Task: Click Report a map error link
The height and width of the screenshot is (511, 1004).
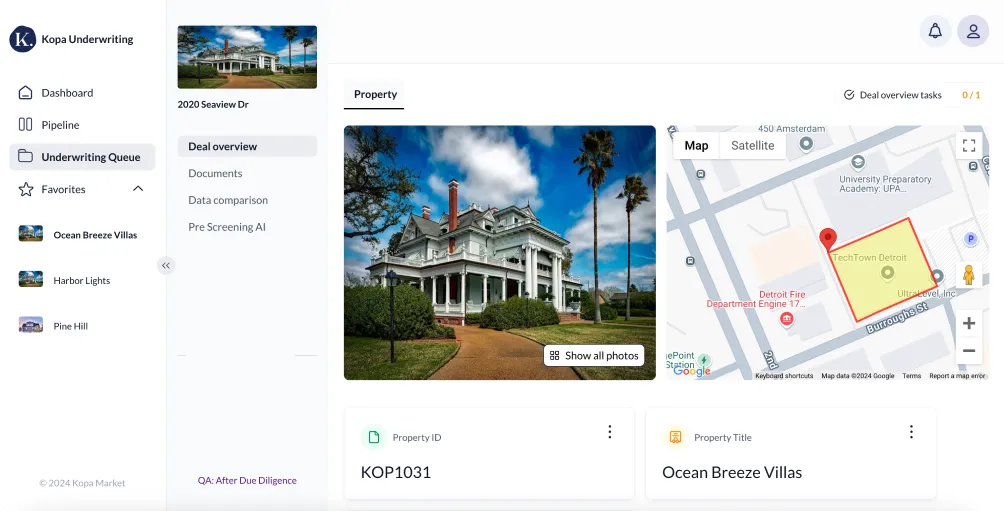Action: [957, 376]
